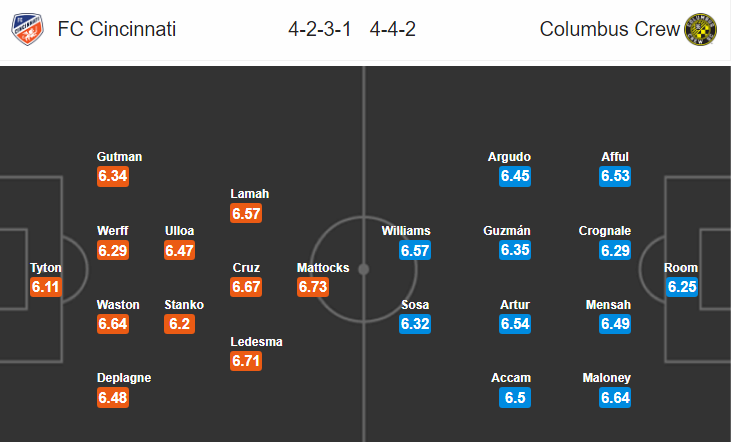Select the player name Guzmán
731x442 pixels.
(x=507, y=231)
